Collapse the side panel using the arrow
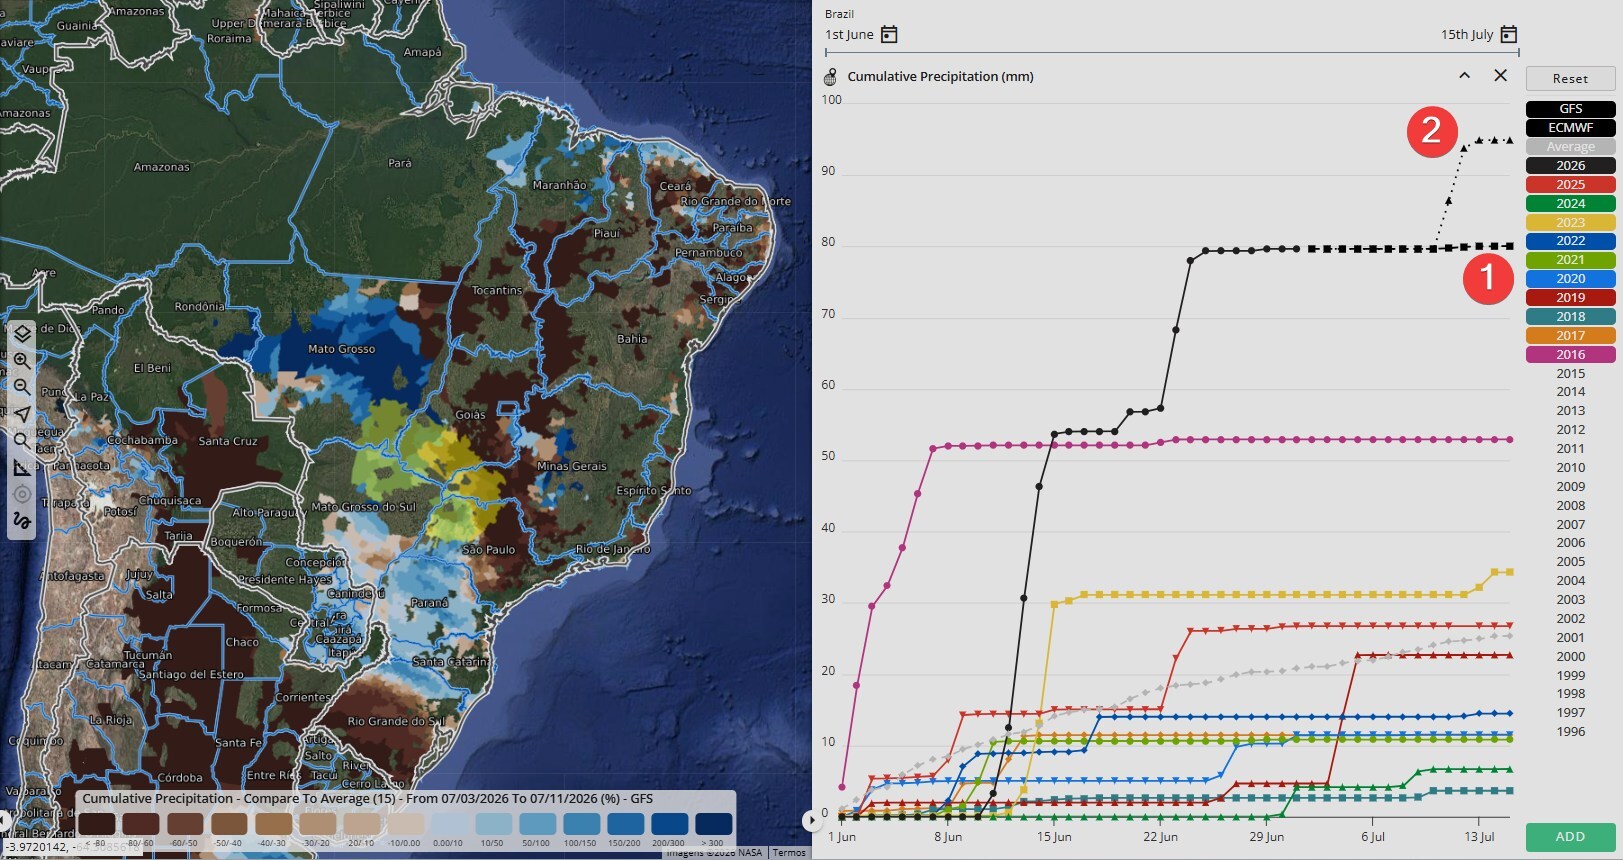The image size is (1623, 860). pos(809,821)
